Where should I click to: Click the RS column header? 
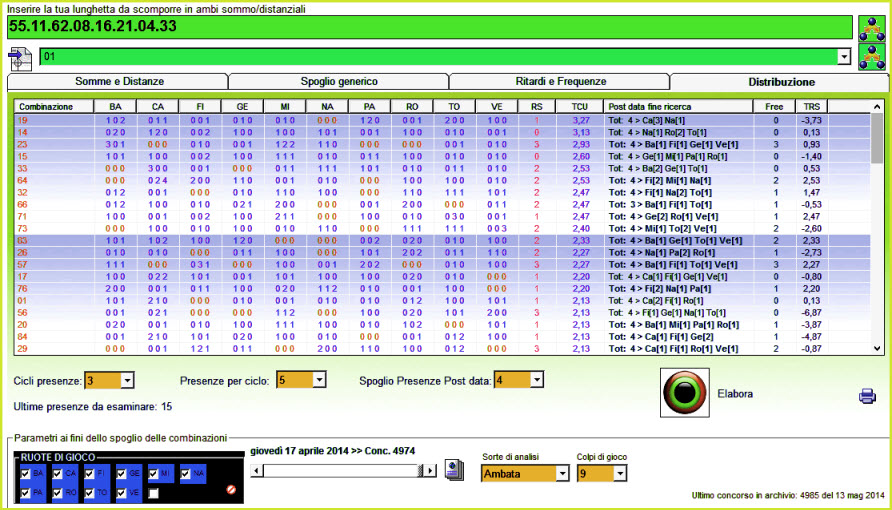536,107
